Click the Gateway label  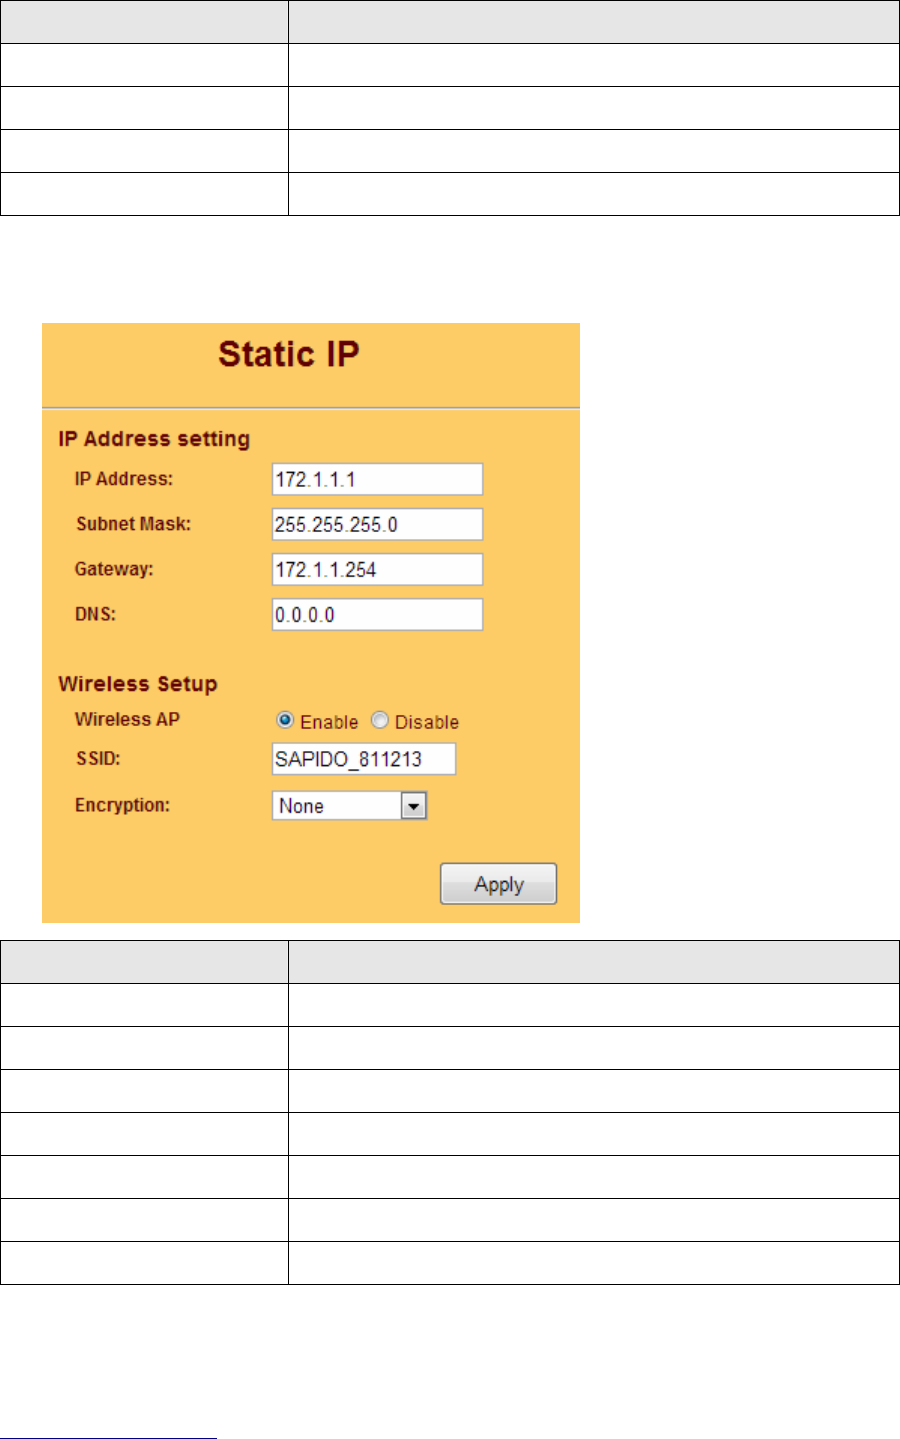pyautogui.click(x=114, y=569)
